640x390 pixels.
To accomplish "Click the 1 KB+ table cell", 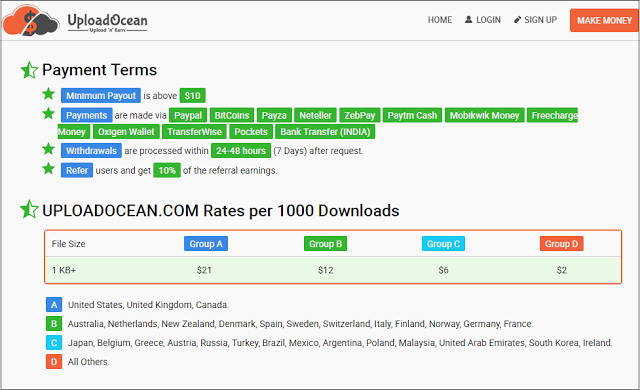I will (64, 270).
